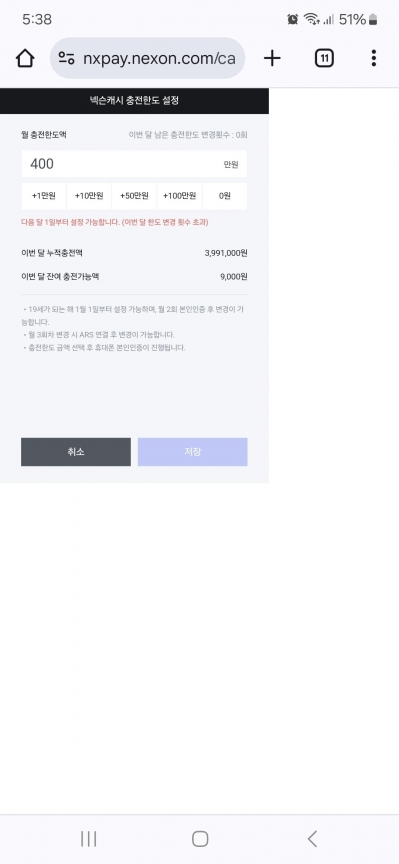The width and height of the screenshot is (399, 864).
Task: Add +100만원 to the limit
Action: pos(180,196)
